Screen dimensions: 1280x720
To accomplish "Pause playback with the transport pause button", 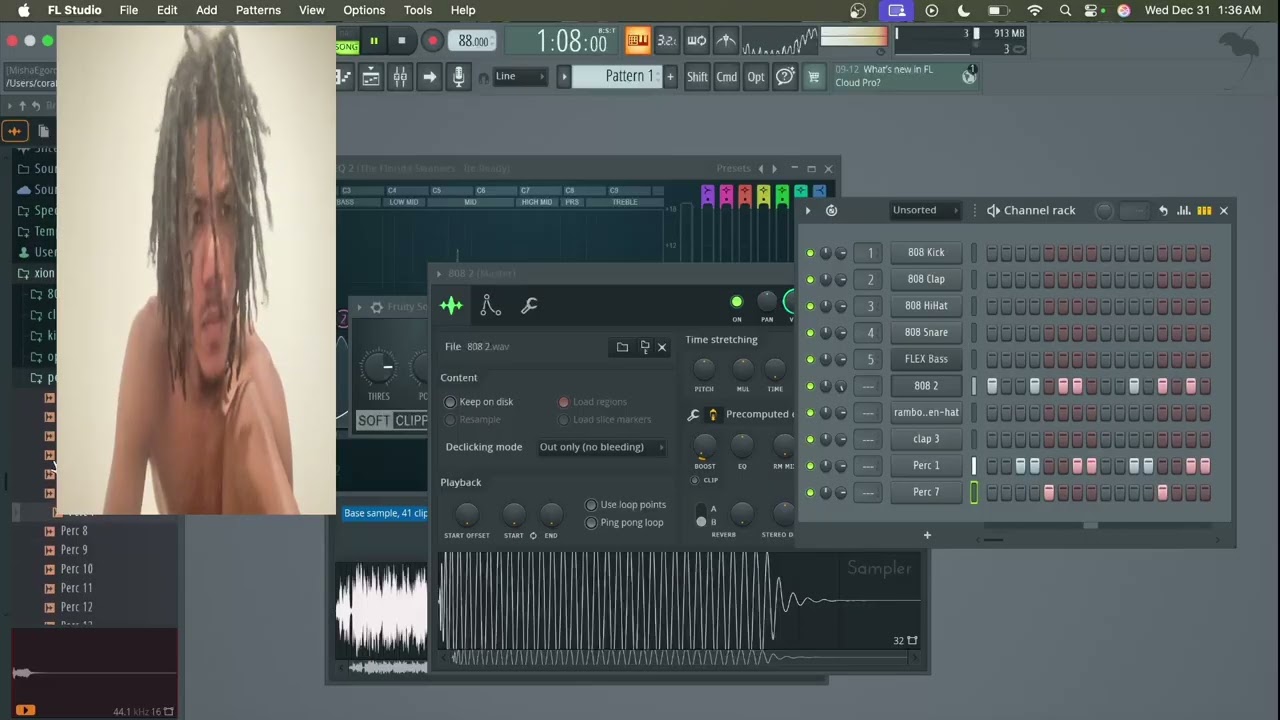I will pos(374,41).
